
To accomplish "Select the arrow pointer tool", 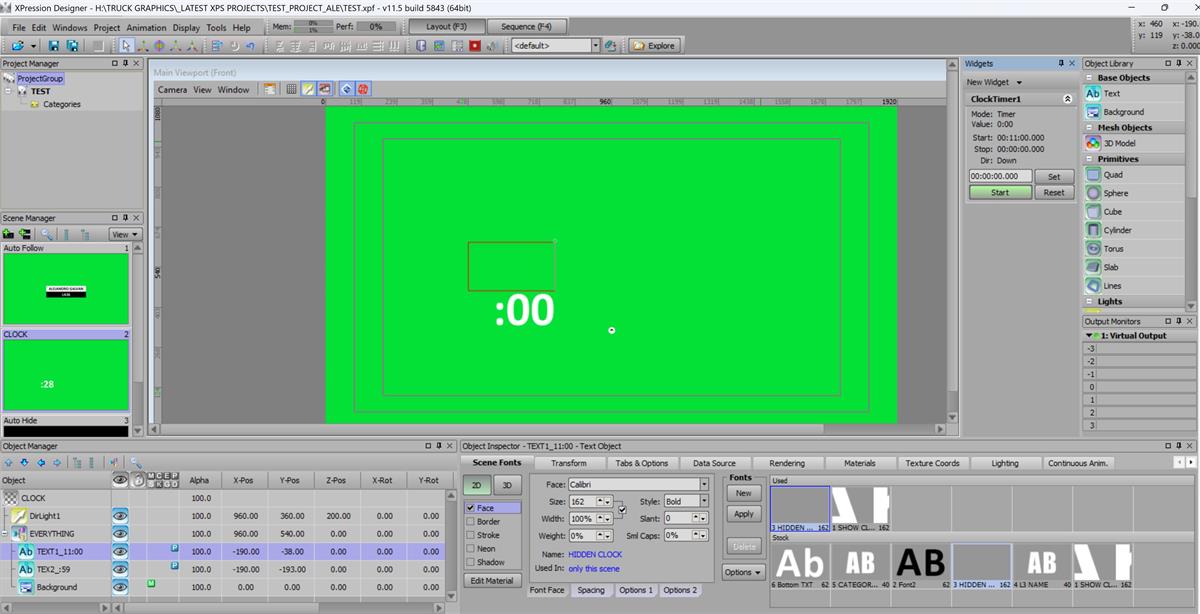I will pos(125,46).
